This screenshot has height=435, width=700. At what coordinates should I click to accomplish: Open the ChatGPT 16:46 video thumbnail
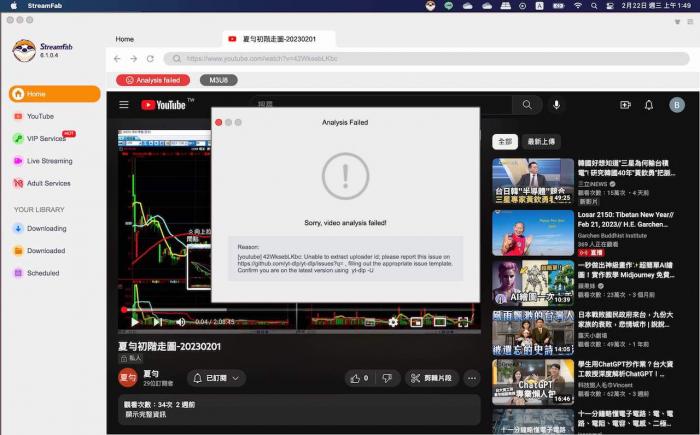(x=533, y=382)
